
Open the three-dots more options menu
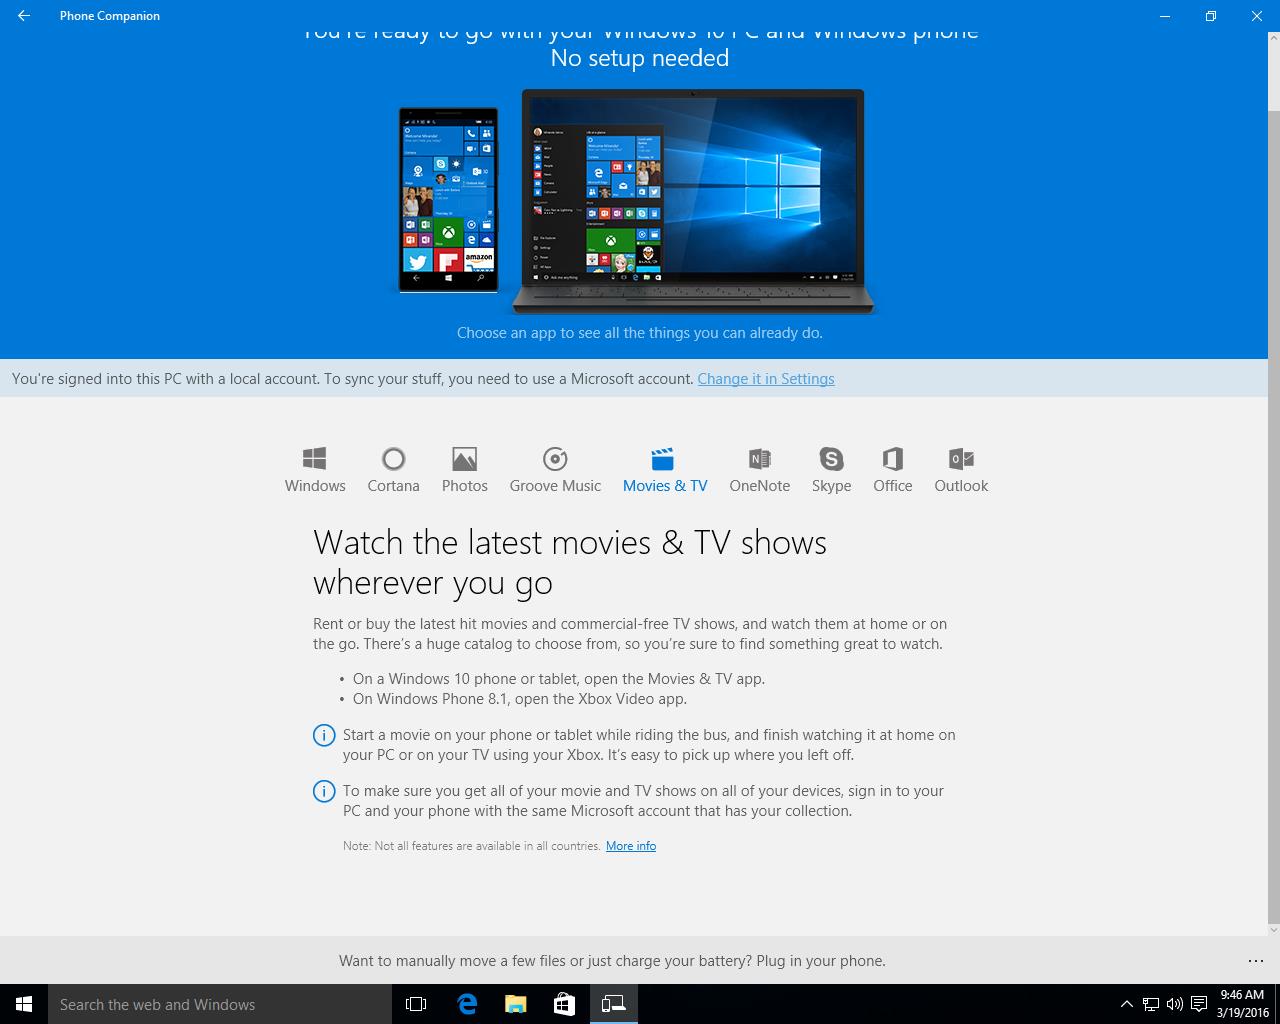1256,961
